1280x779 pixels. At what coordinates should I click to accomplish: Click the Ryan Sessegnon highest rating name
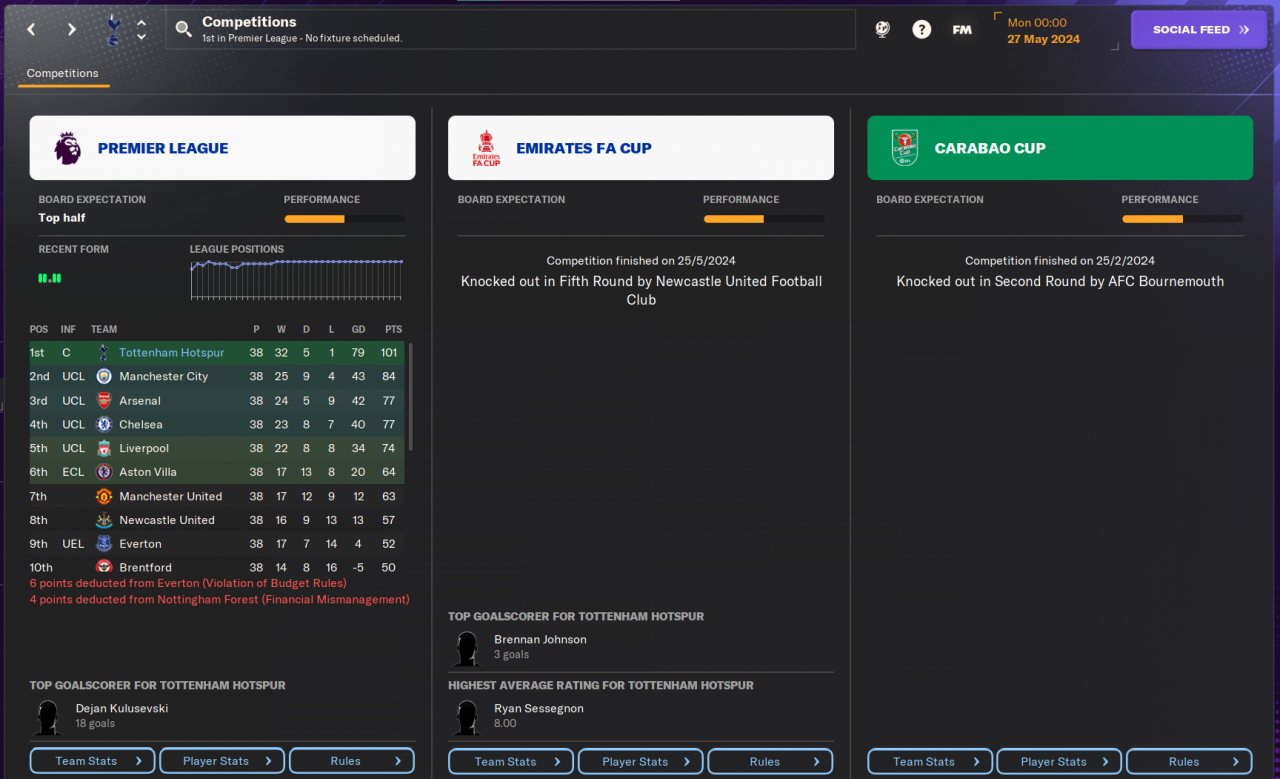pyautogui.click(x=539, y=708)
